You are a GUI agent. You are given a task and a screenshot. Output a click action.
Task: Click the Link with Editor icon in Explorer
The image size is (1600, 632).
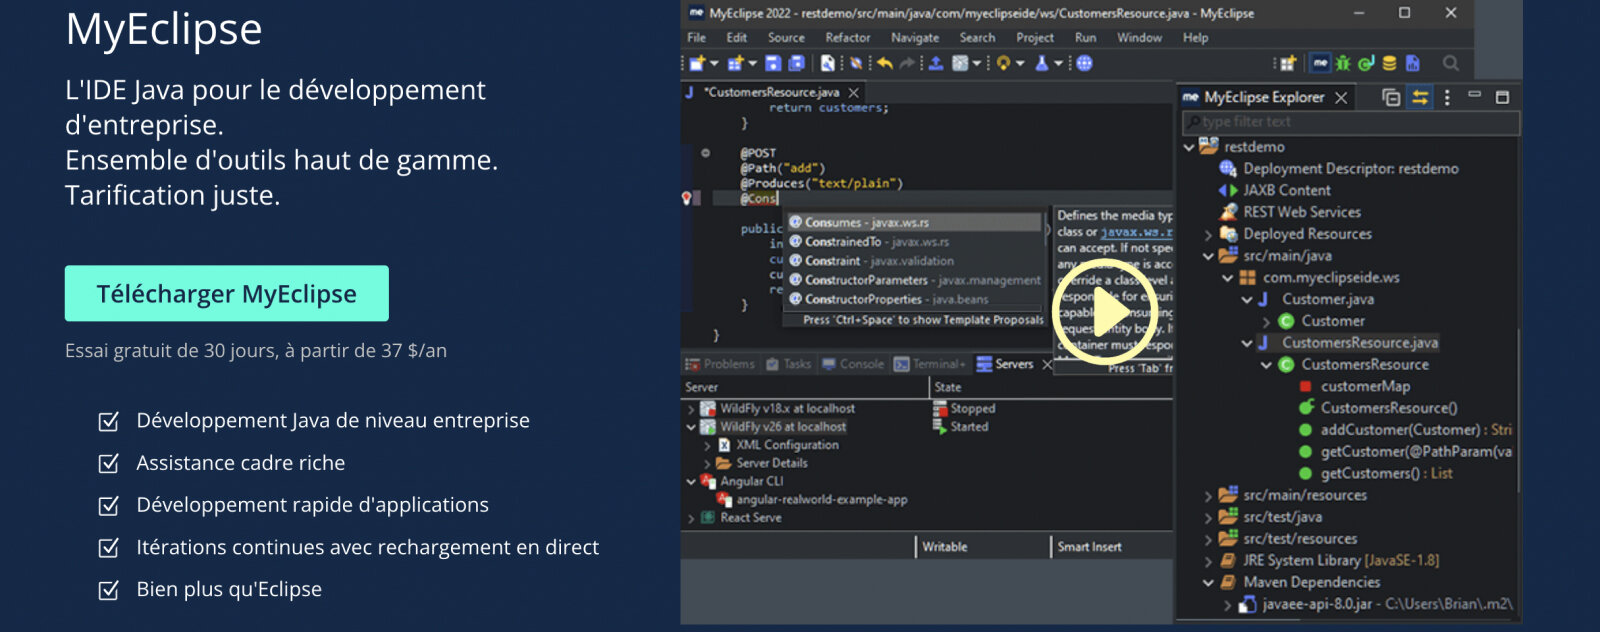(1420, 97)
